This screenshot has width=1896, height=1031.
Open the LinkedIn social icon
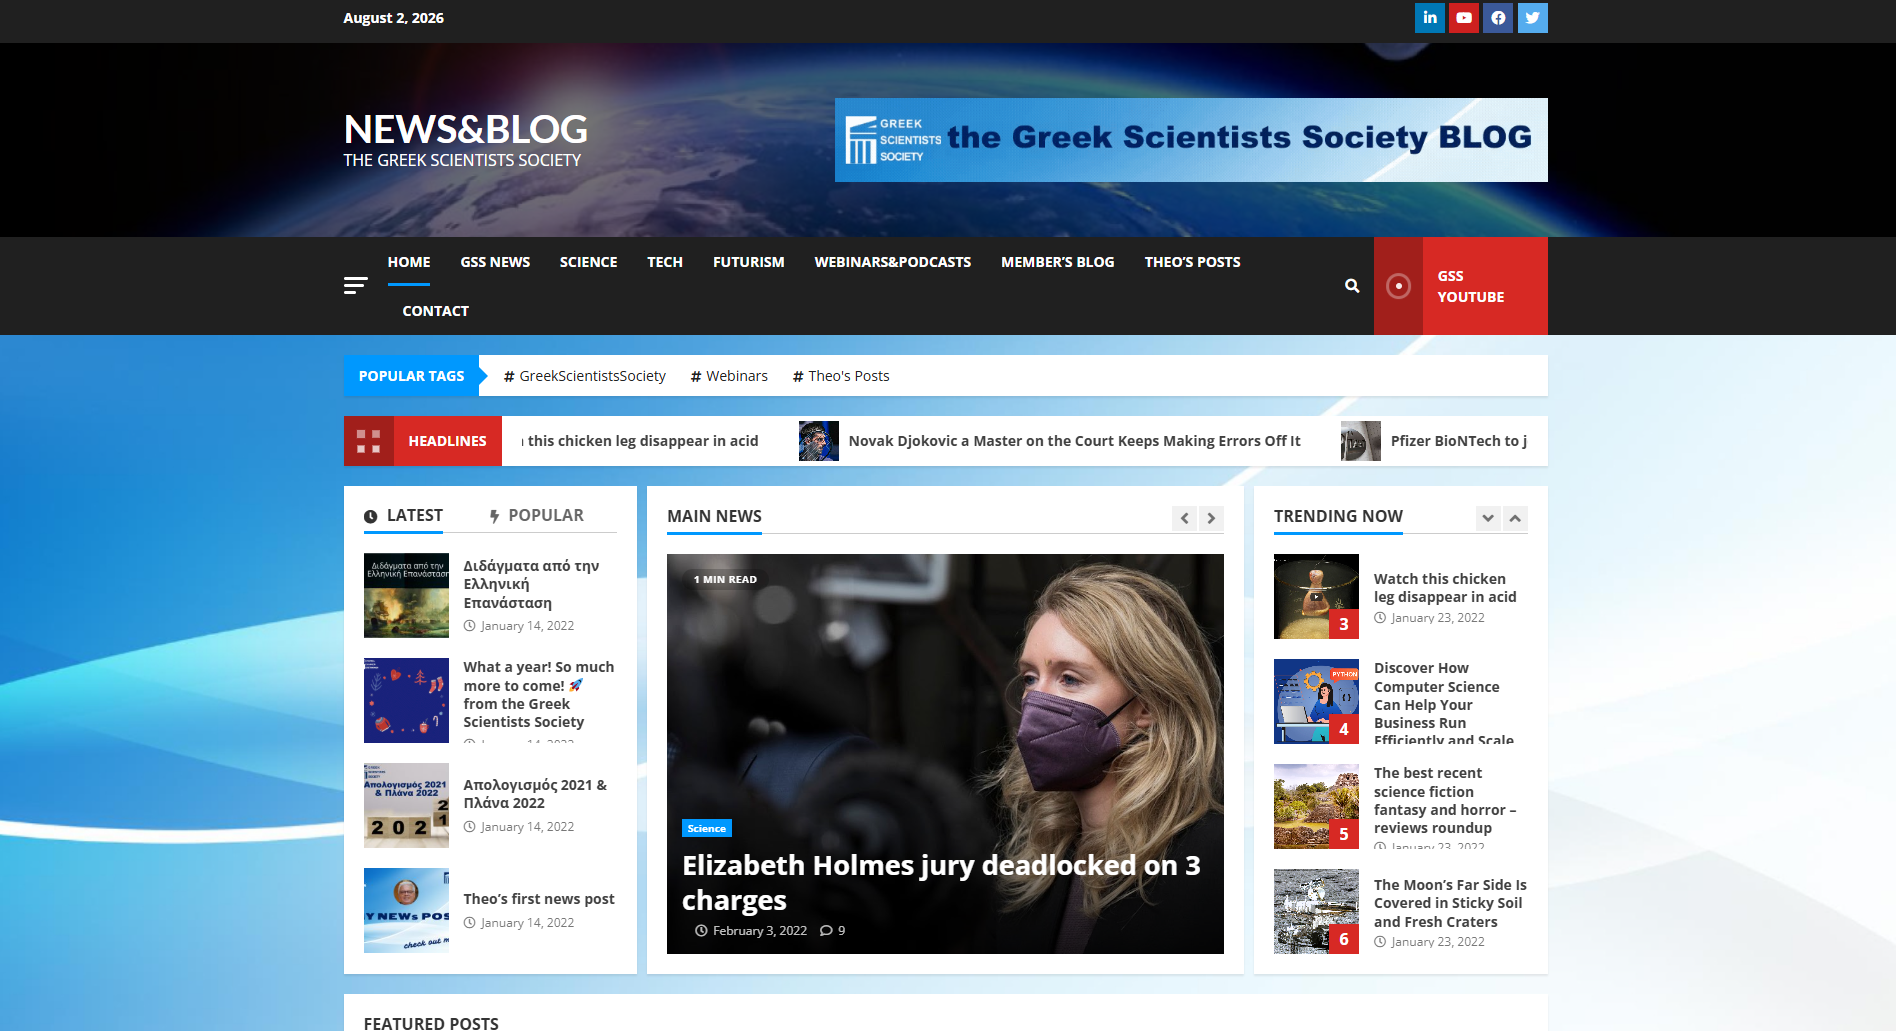coord(1430,18)
